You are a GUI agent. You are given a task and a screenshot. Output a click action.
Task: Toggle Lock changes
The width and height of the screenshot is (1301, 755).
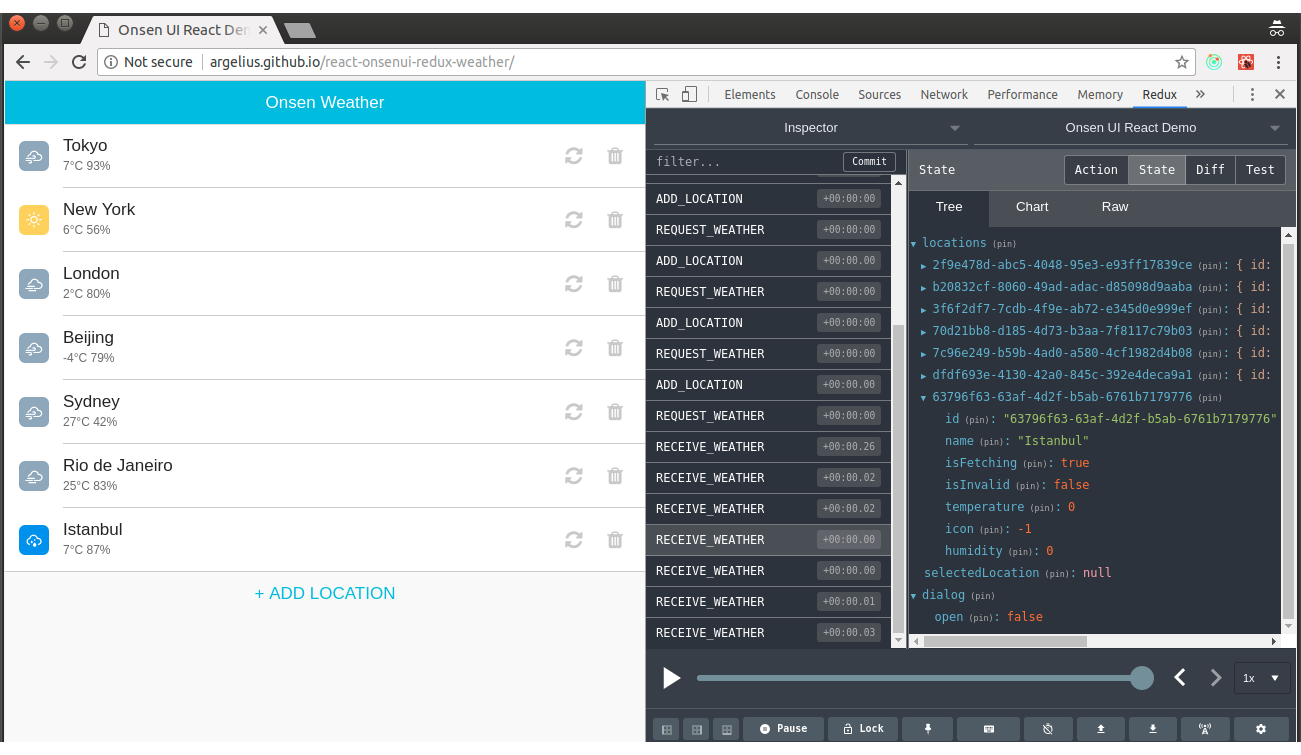(x=863, y=729)
